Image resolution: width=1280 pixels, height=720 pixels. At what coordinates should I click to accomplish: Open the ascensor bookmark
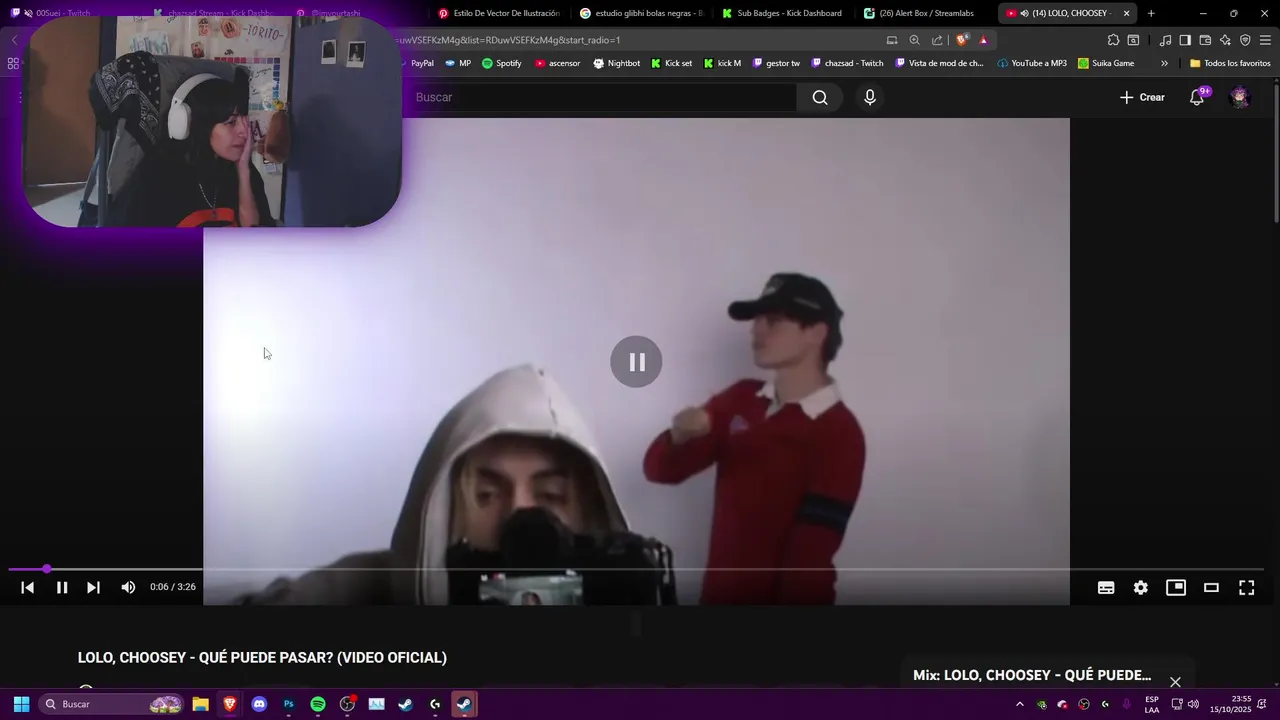(557, 63)
